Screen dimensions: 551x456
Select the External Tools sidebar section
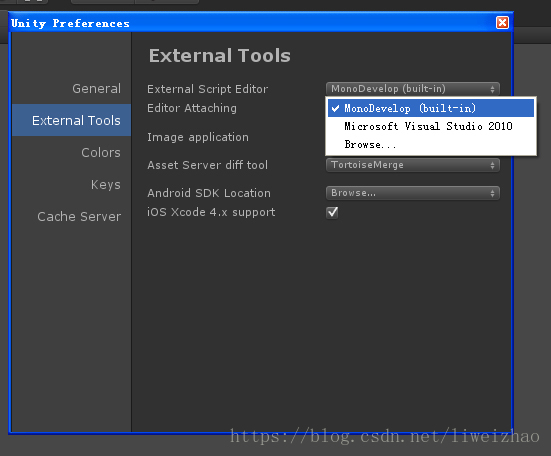(x=71, y=120)
